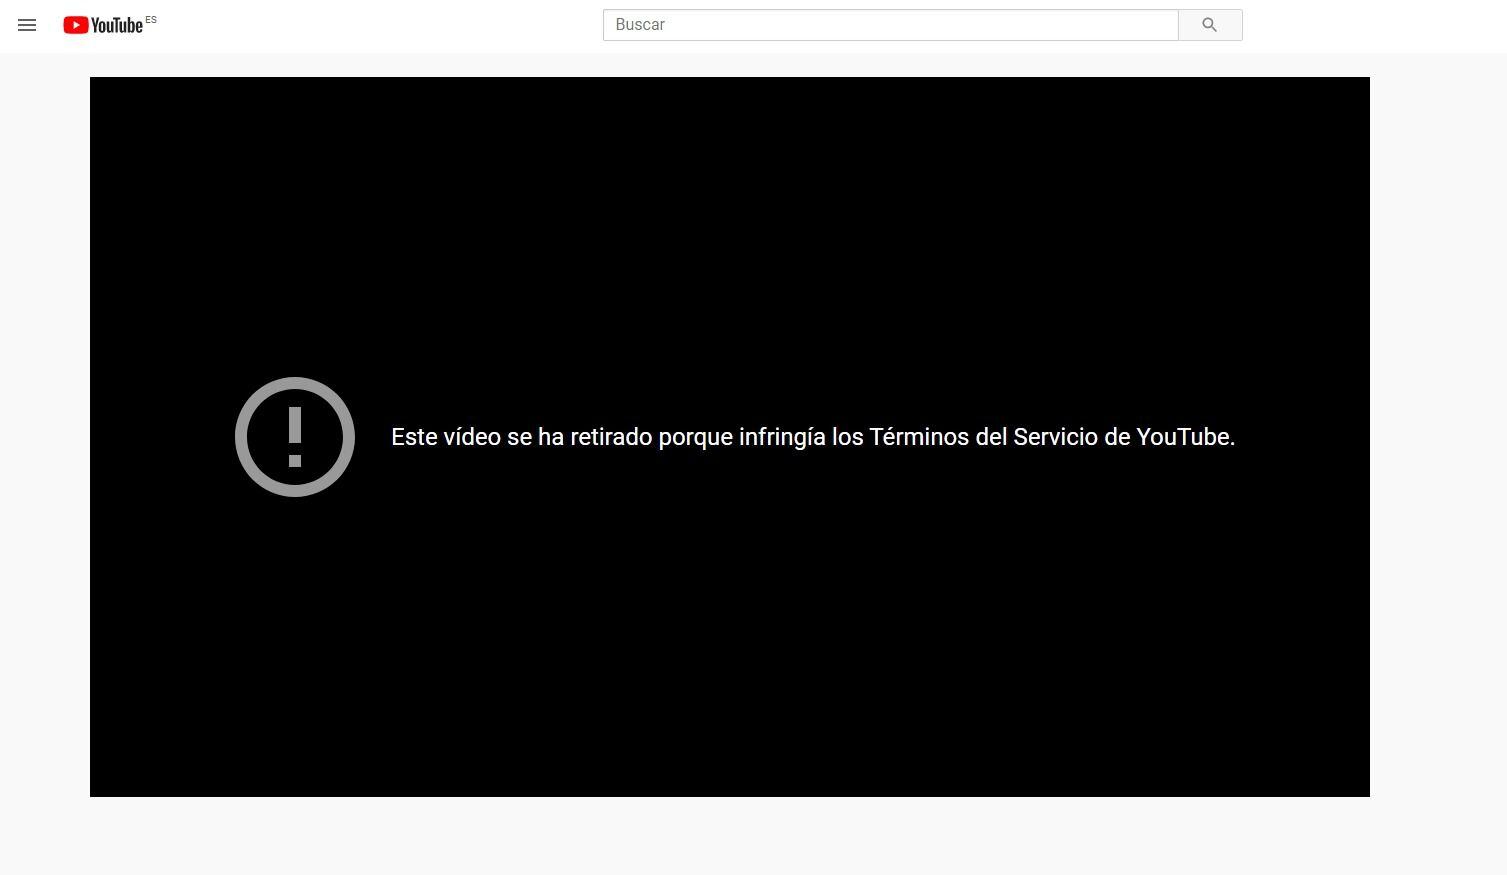
Task: Click the word "infringía" in the notice
Action: click(782, 437)
